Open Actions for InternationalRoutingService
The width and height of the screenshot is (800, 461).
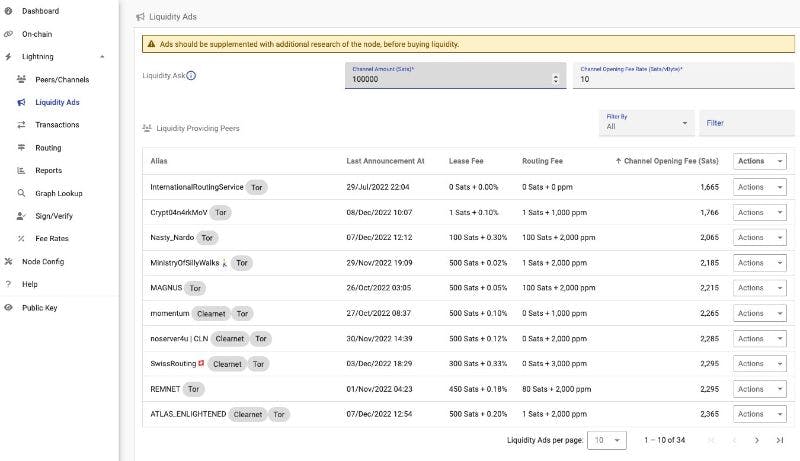click(760, 187)
